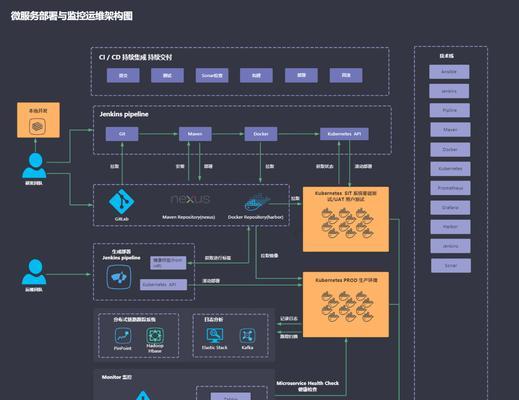
Task: Select the PinPoint chart icon
Action: click(x=123, y=335)
